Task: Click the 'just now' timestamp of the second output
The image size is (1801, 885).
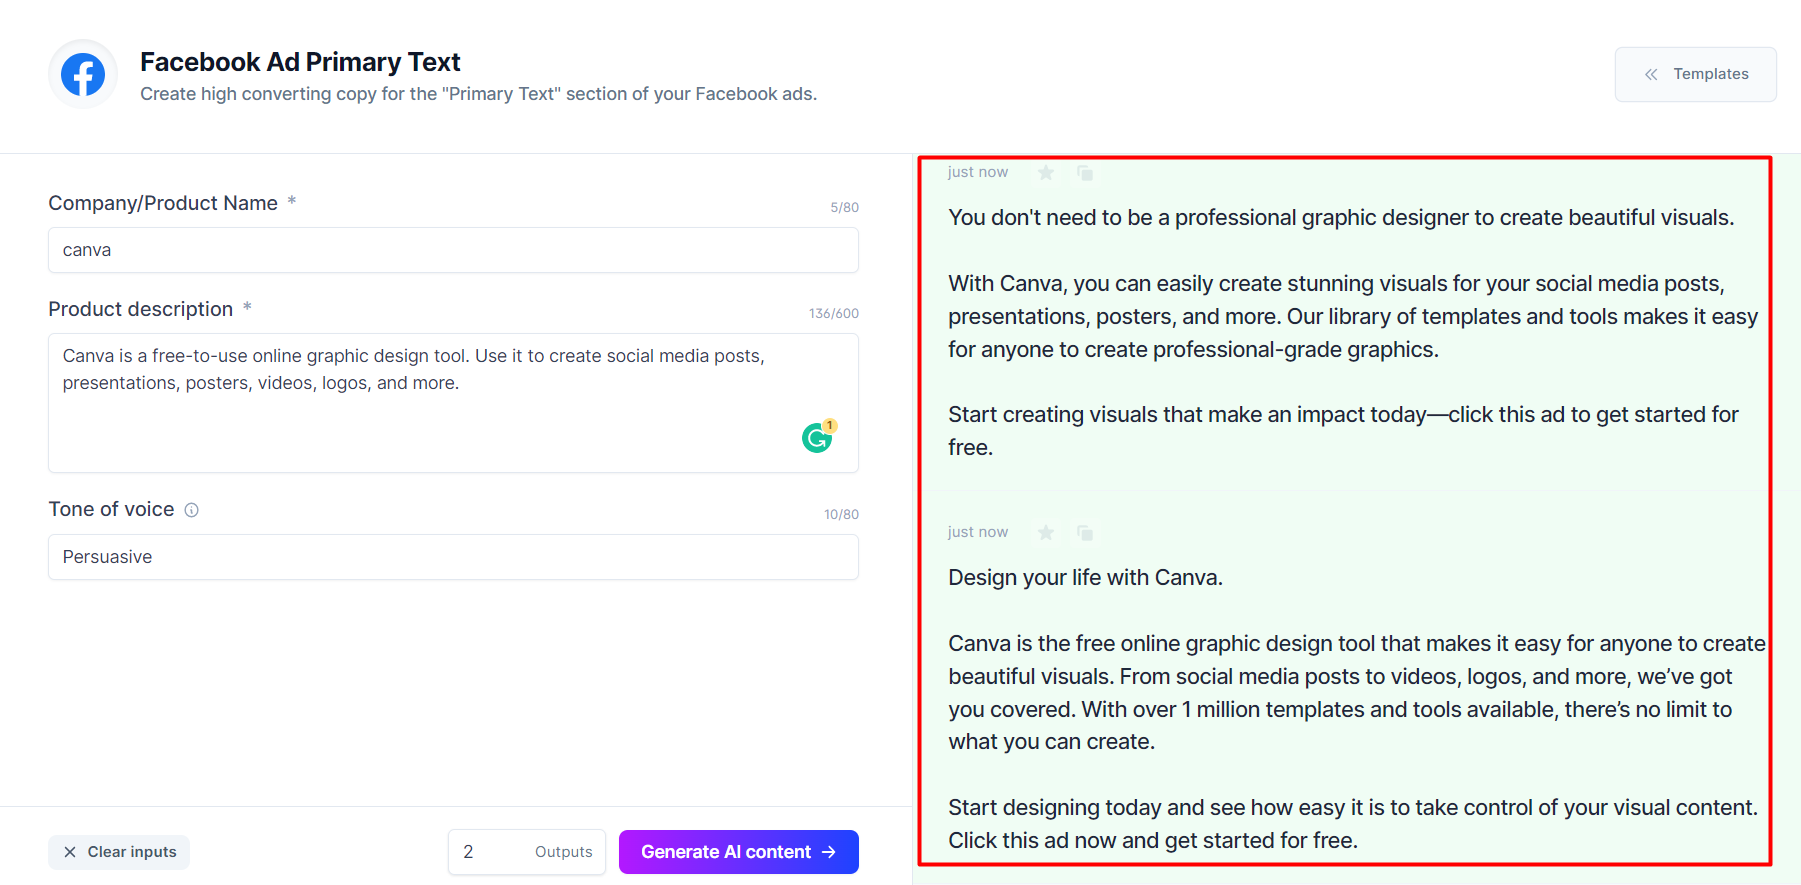Action: [x=978, y=532]
